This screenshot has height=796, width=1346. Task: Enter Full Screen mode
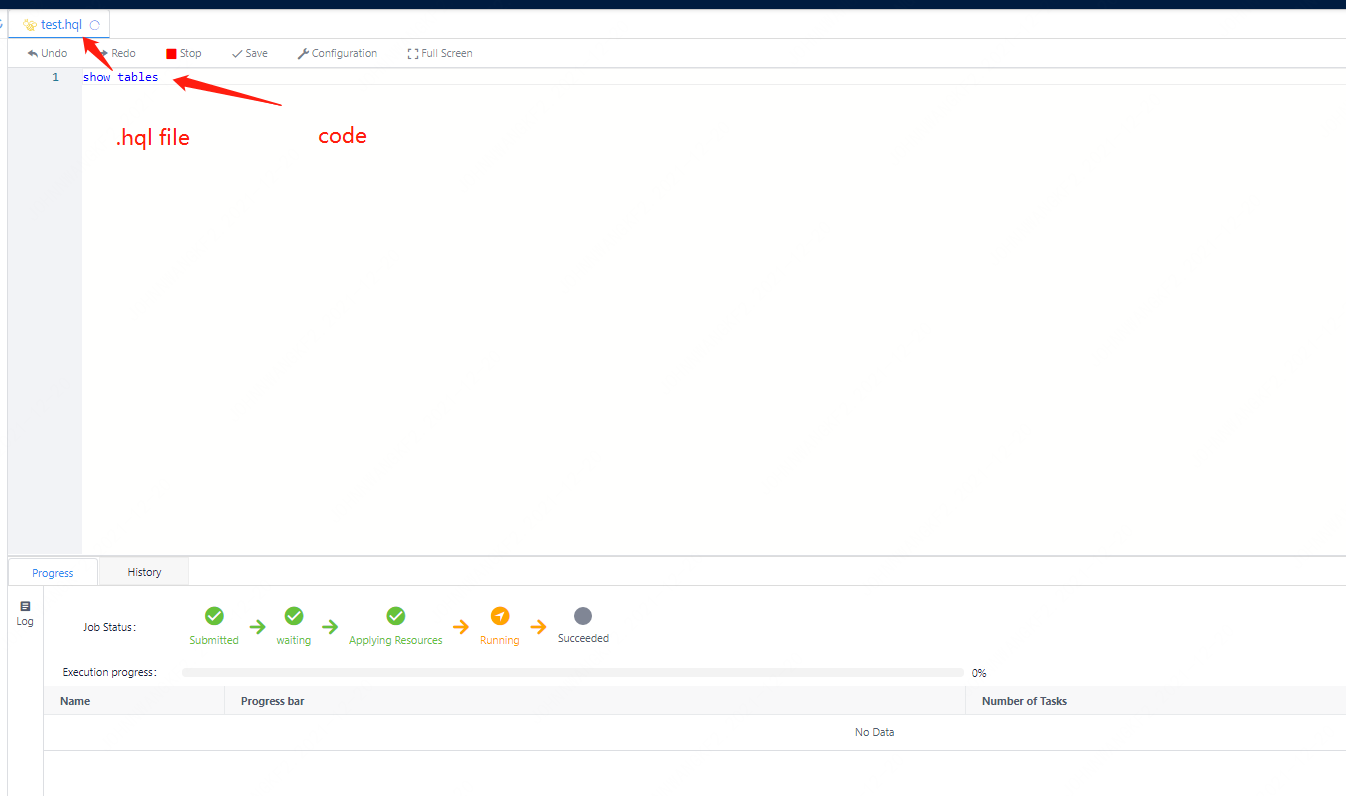[x=413, y=54]
